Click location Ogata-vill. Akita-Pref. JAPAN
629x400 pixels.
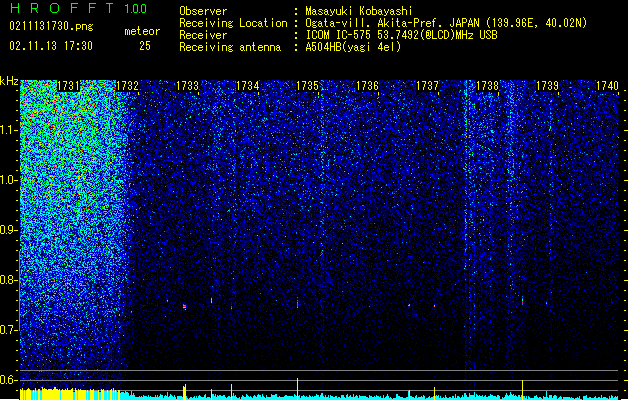click(392, 23)
